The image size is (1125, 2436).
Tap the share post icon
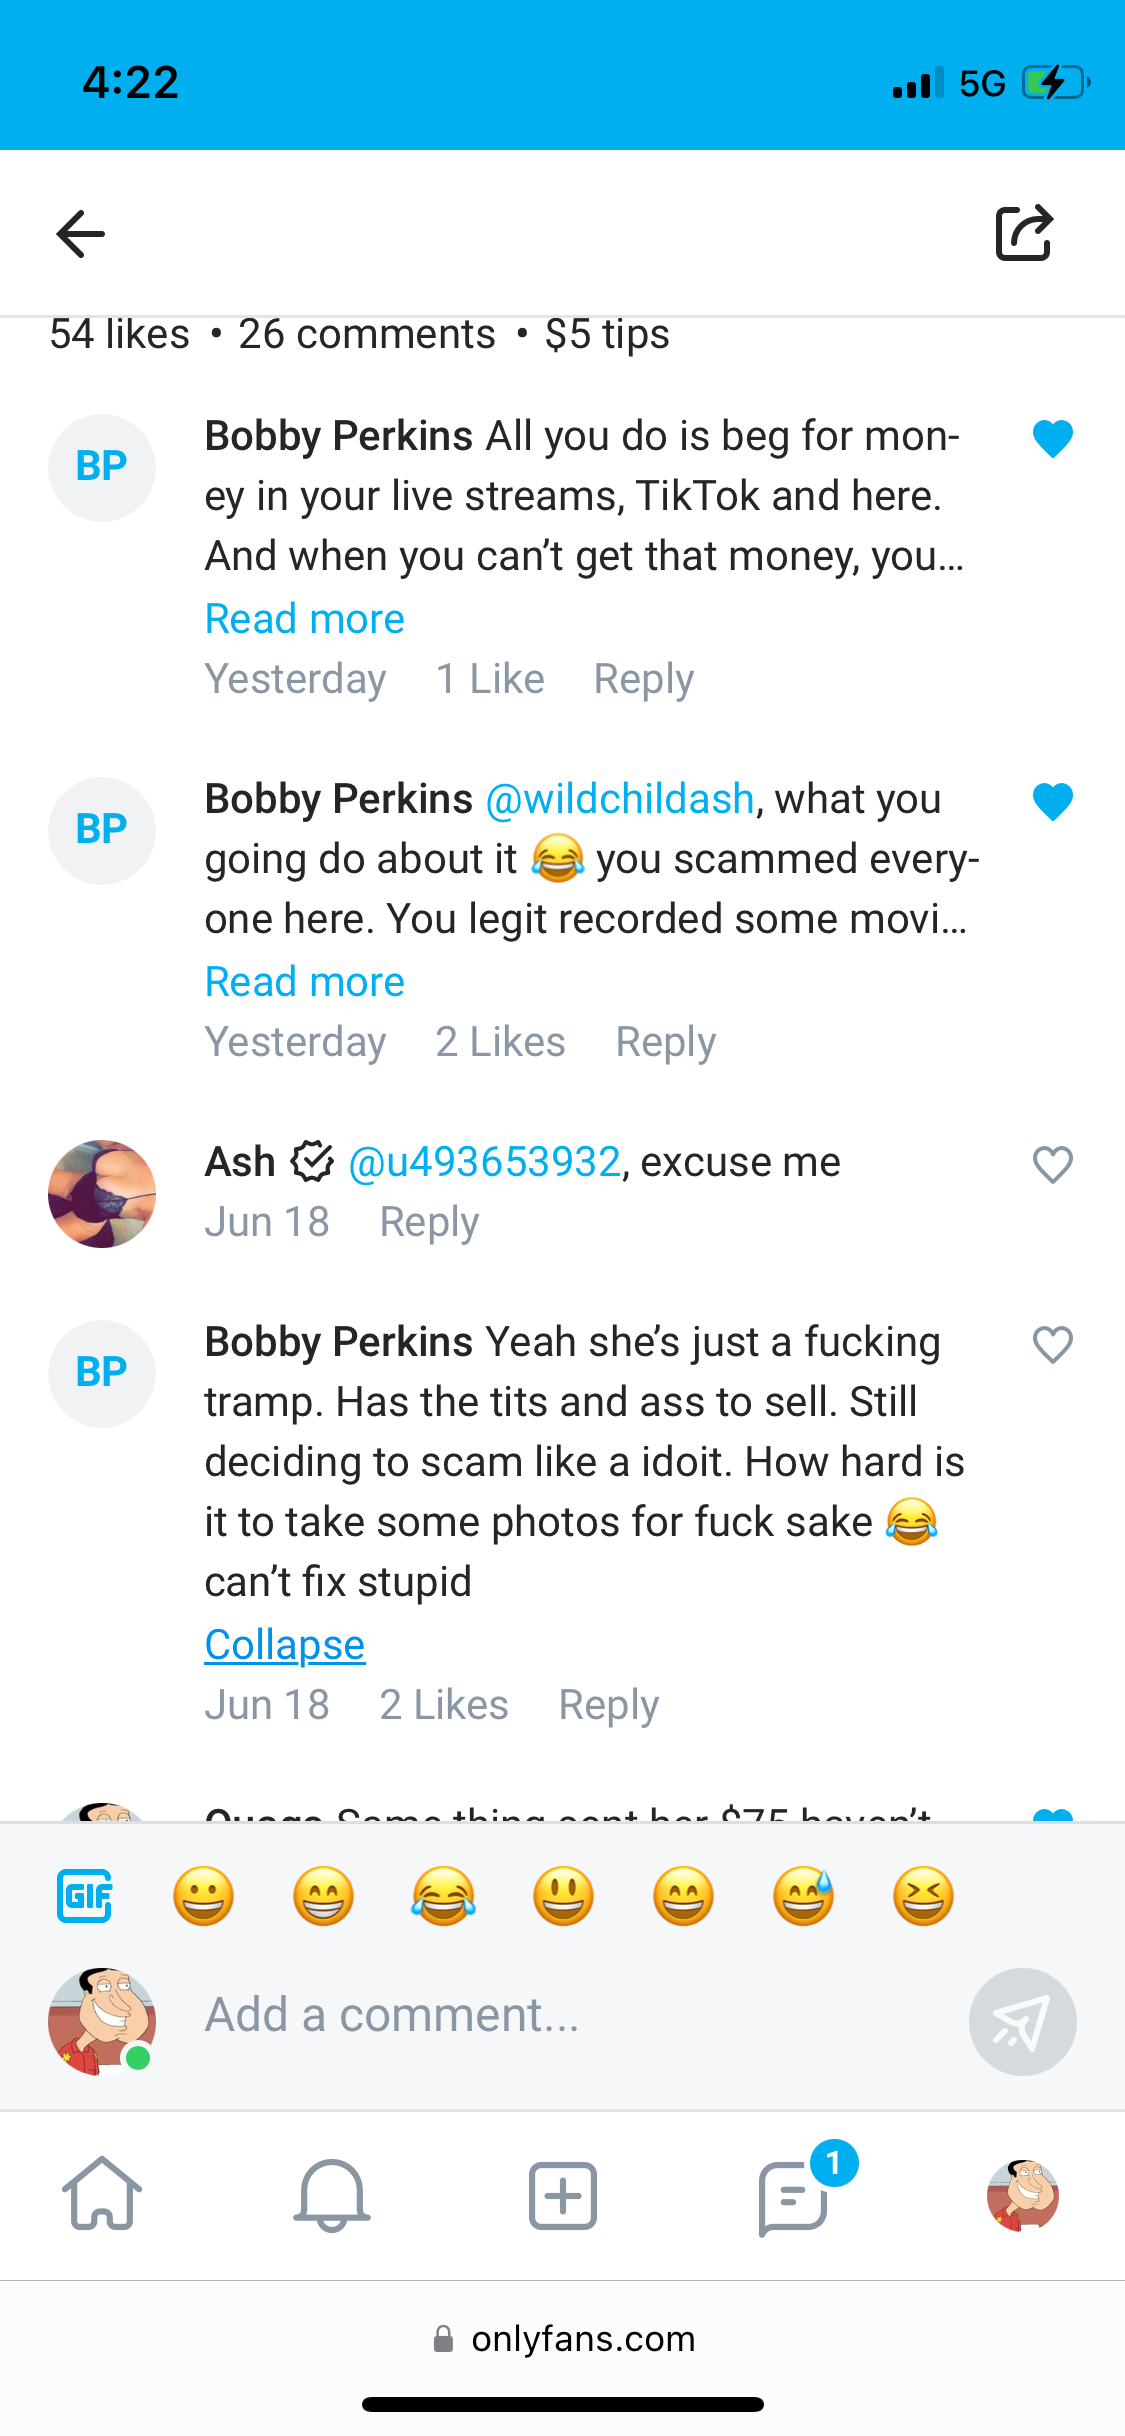coord(1024,233)
